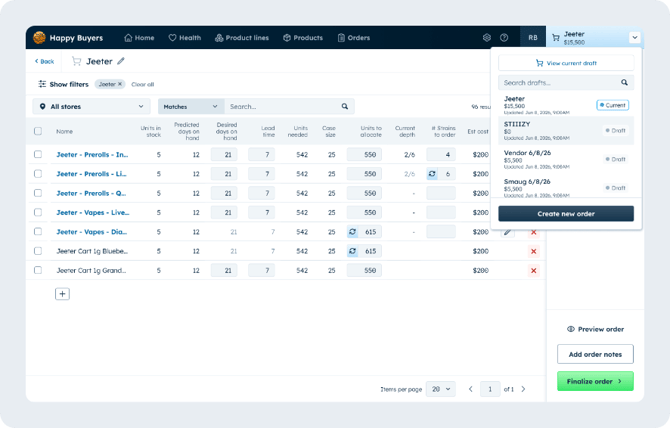Click Preview order
This screenshot has height=428, width=670.
click(595, 329)
